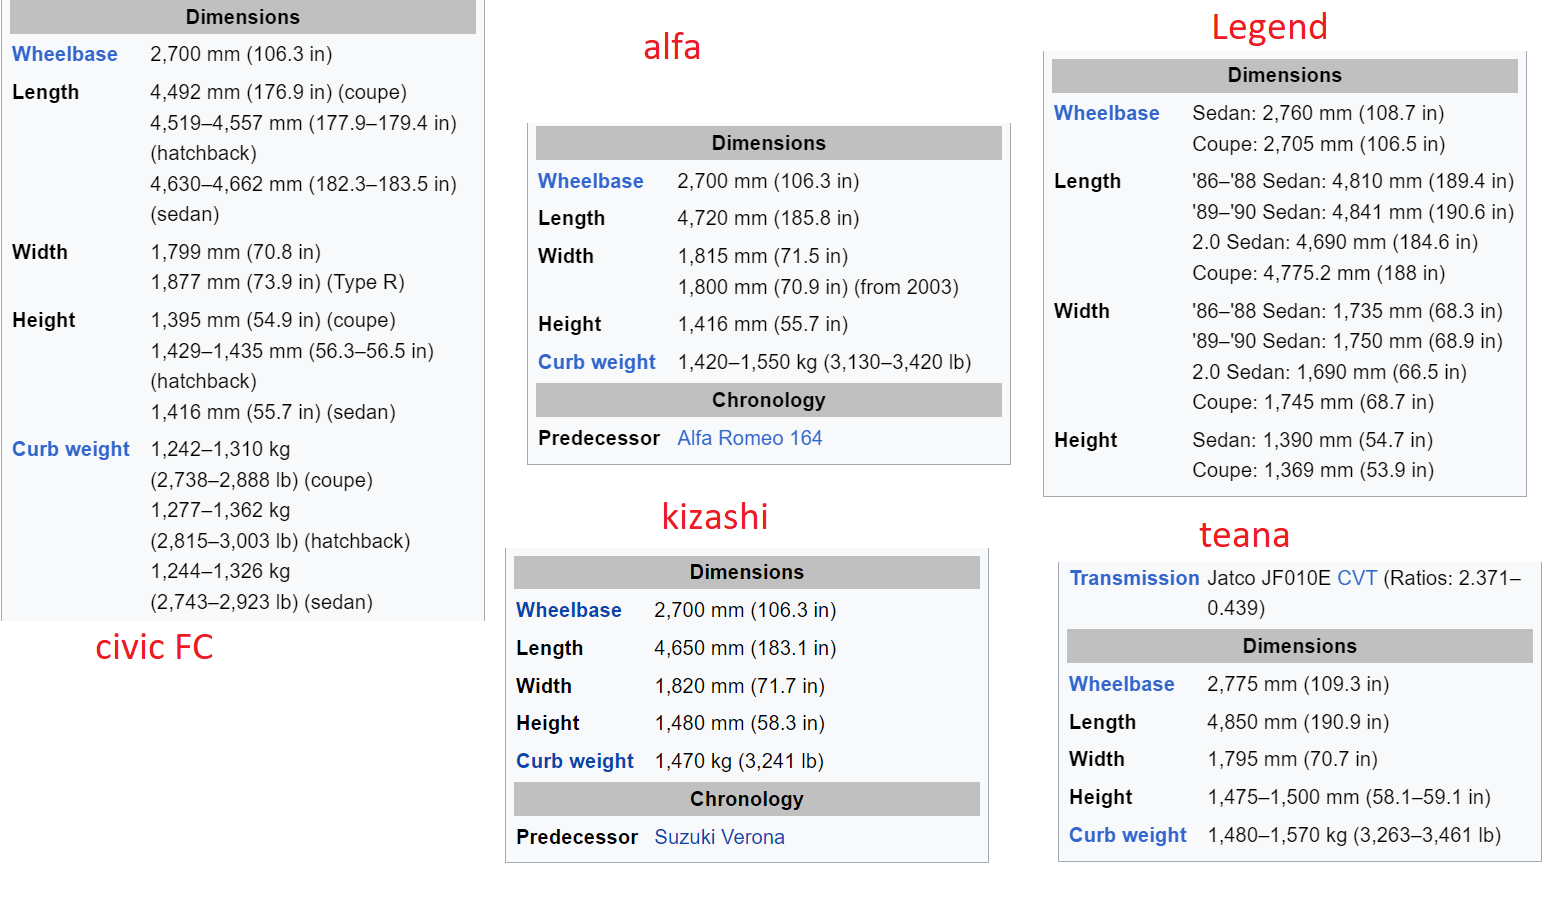Open the CVT link in Teana table
Viewport: 1558px width, 916px height.
point(1357,578)
